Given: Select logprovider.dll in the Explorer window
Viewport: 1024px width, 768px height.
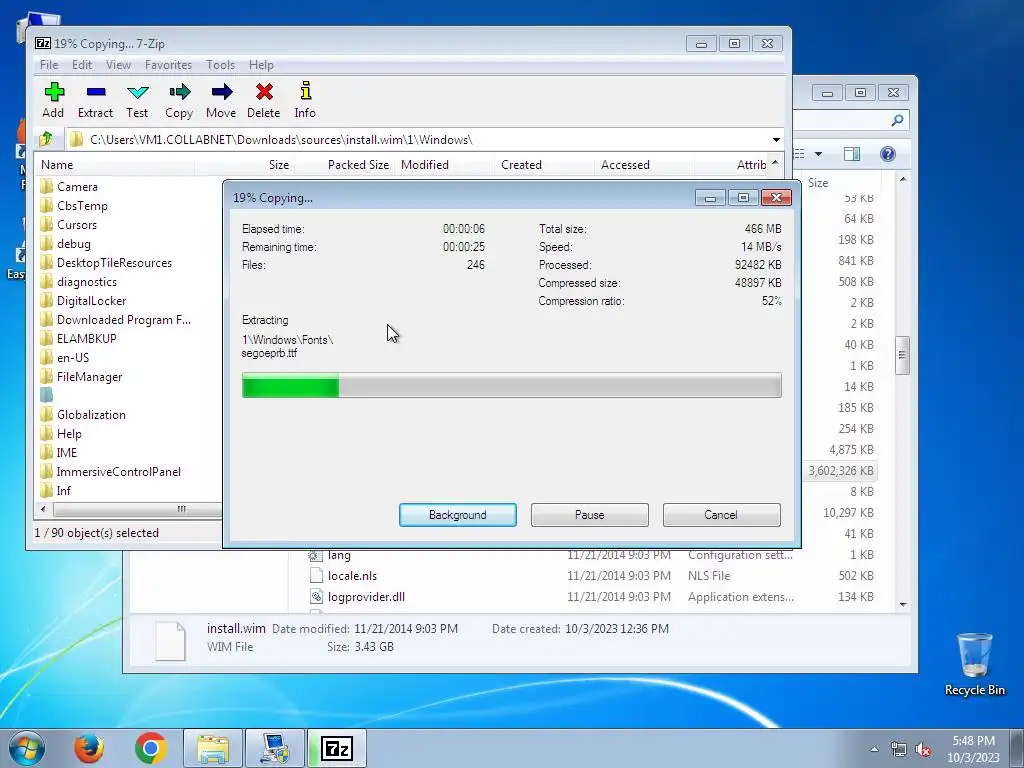Looking at the screenshot, I should pos(366,596).
